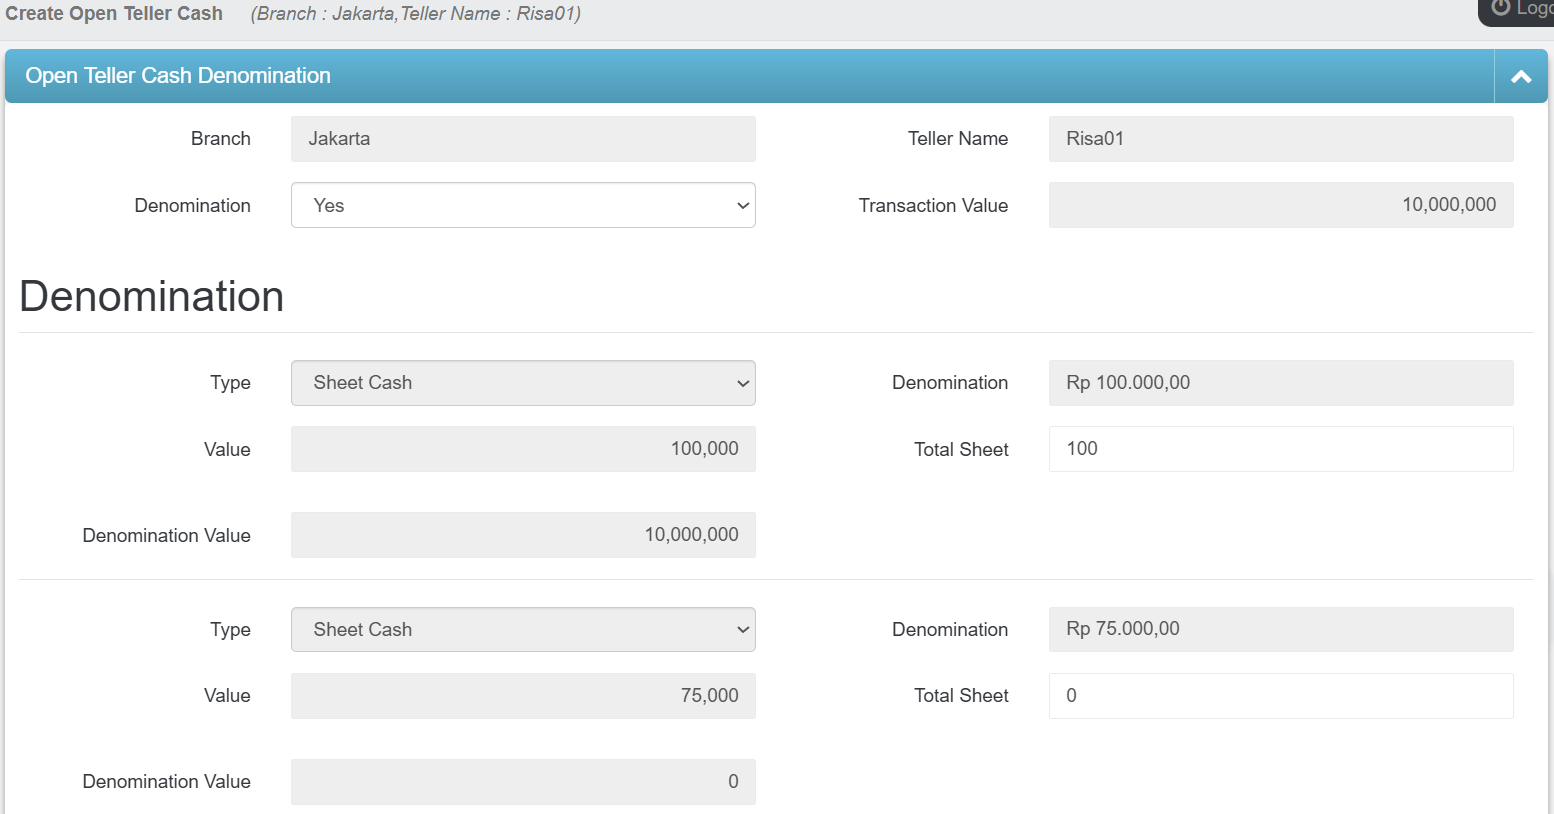Viewport: 1554px width, 814px height.
Task: Click the Open Teller Cash Denomination header title
Action: (x=178, y=76)
